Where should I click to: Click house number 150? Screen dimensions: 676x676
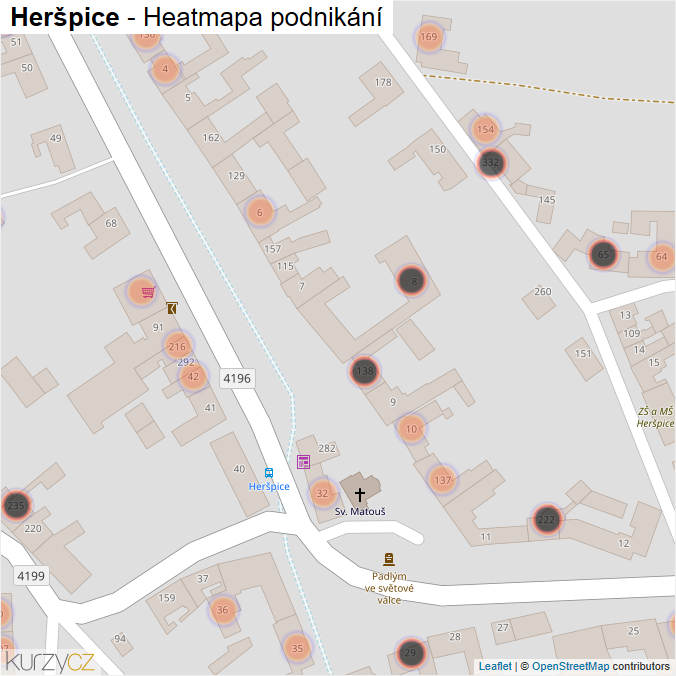click(x=438, y=149)
